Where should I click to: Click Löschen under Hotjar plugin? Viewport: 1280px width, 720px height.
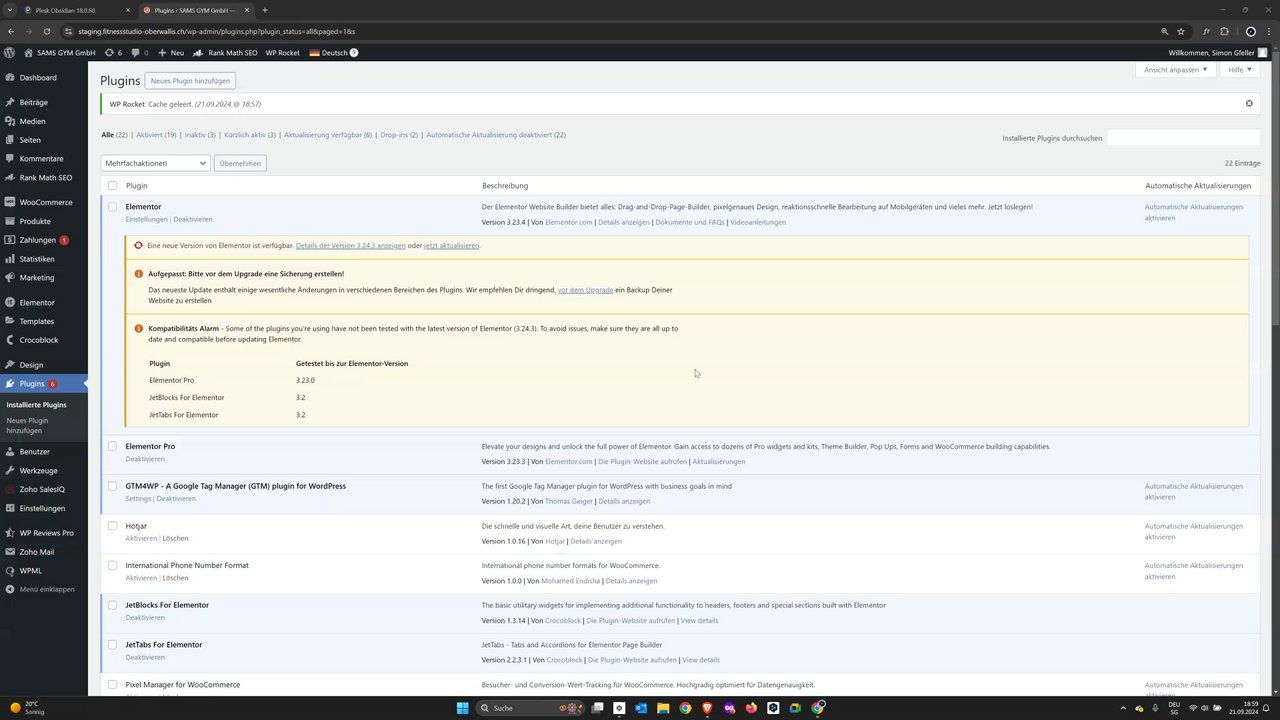175,538
